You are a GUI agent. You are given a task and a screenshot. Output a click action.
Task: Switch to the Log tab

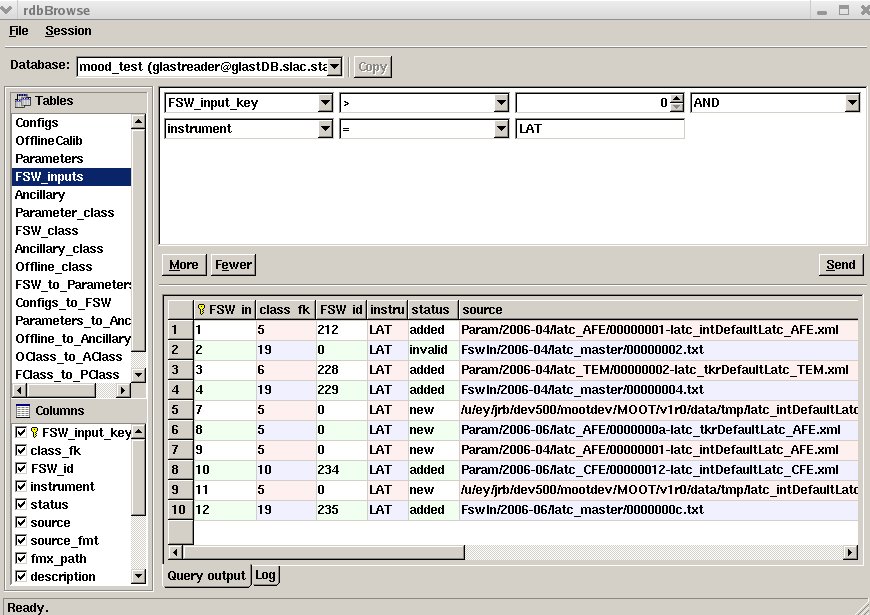point(265,575)
